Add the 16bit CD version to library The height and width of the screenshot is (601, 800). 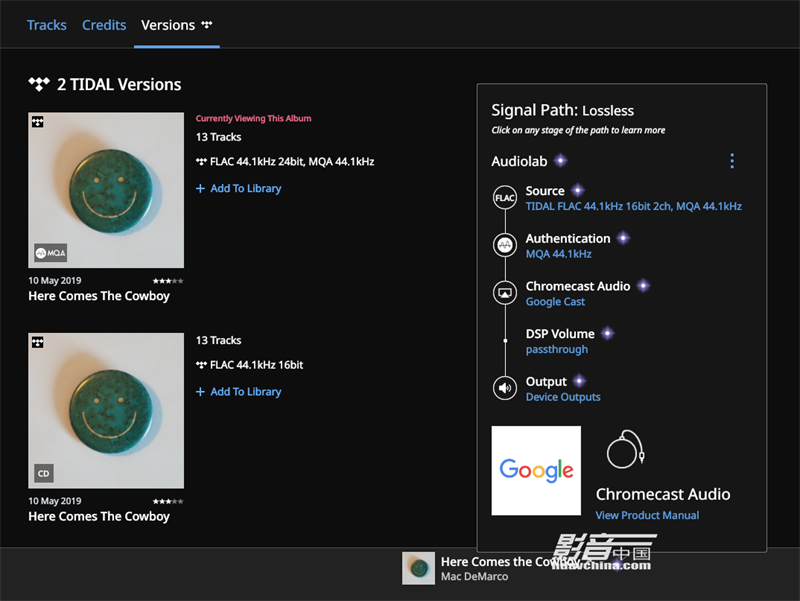coord(239,392)
